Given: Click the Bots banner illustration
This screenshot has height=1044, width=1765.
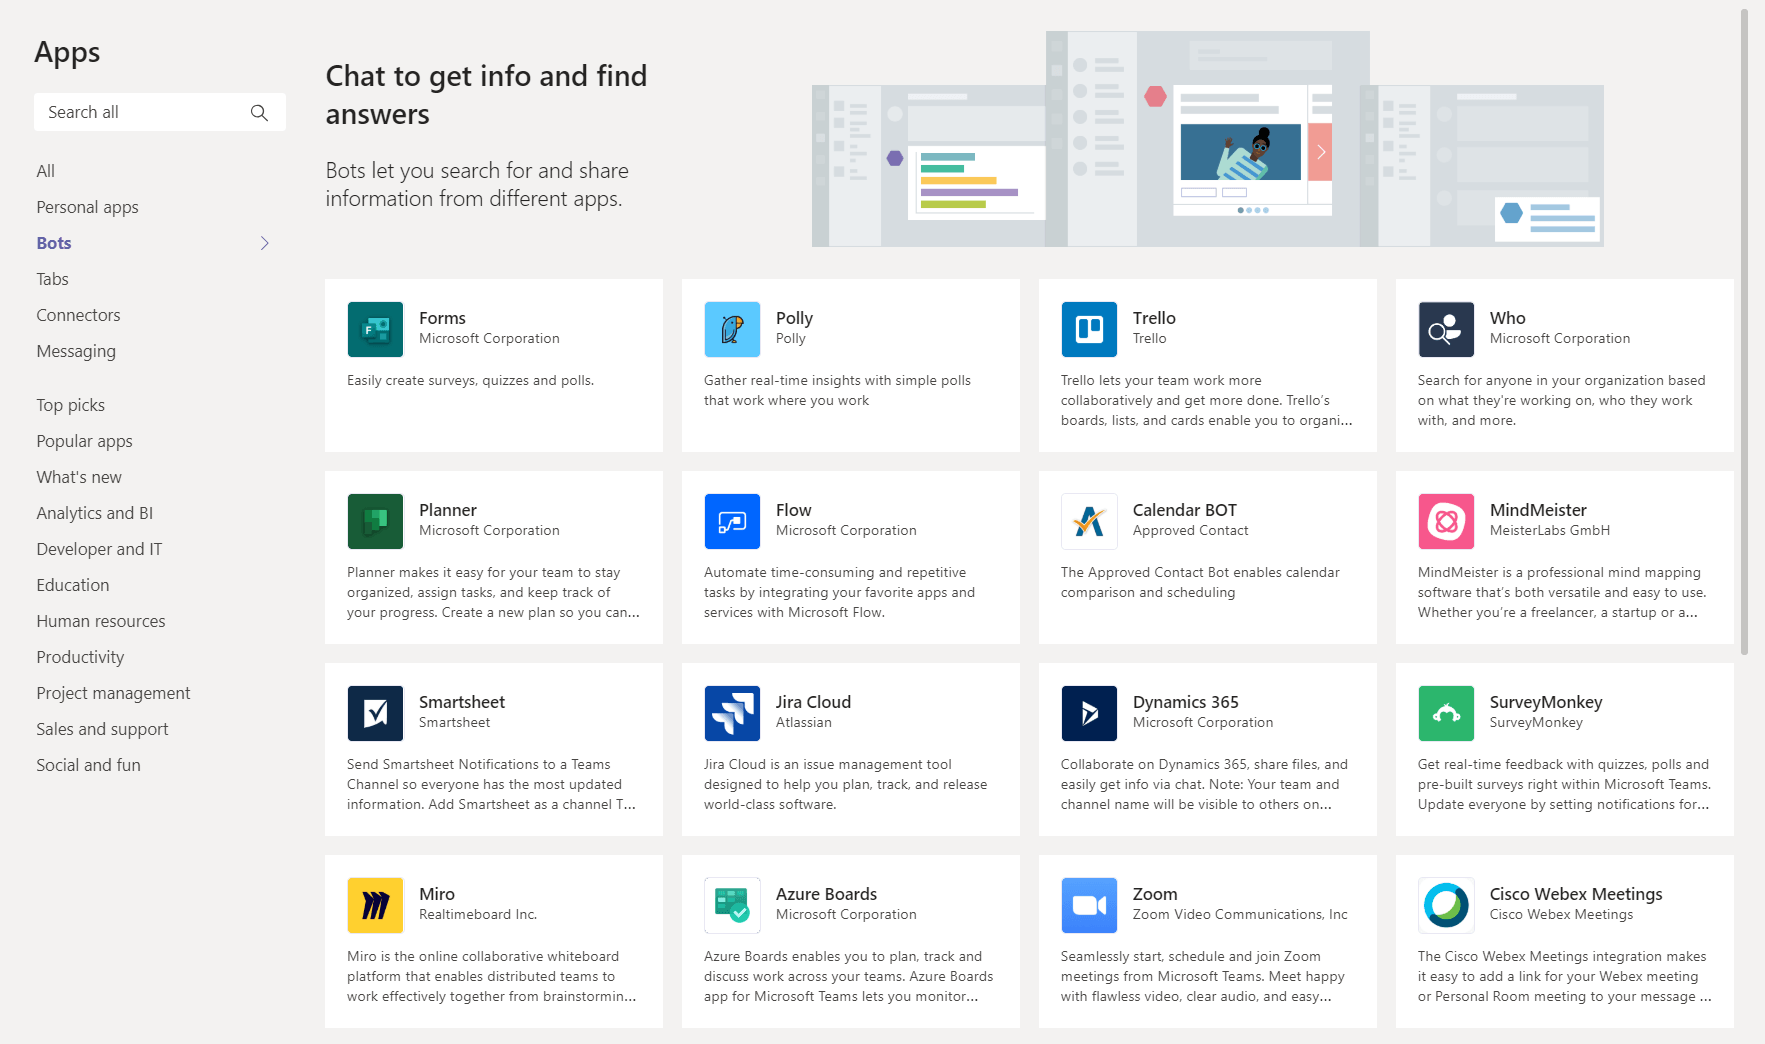Looking at the screenshot, I should coord(1208,139).
